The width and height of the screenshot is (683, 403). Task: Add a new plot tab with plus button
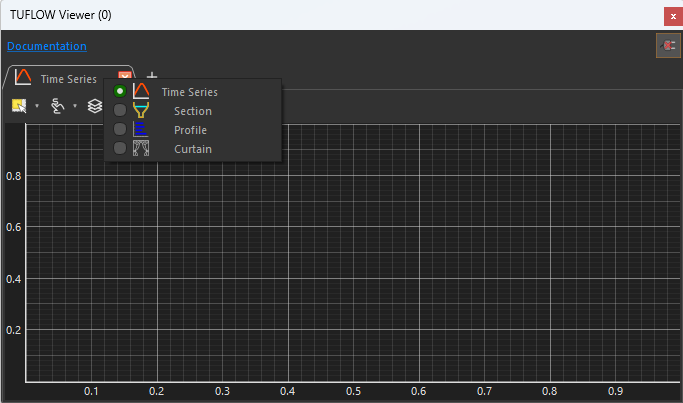pyautogui.click(x=152, y=76)
